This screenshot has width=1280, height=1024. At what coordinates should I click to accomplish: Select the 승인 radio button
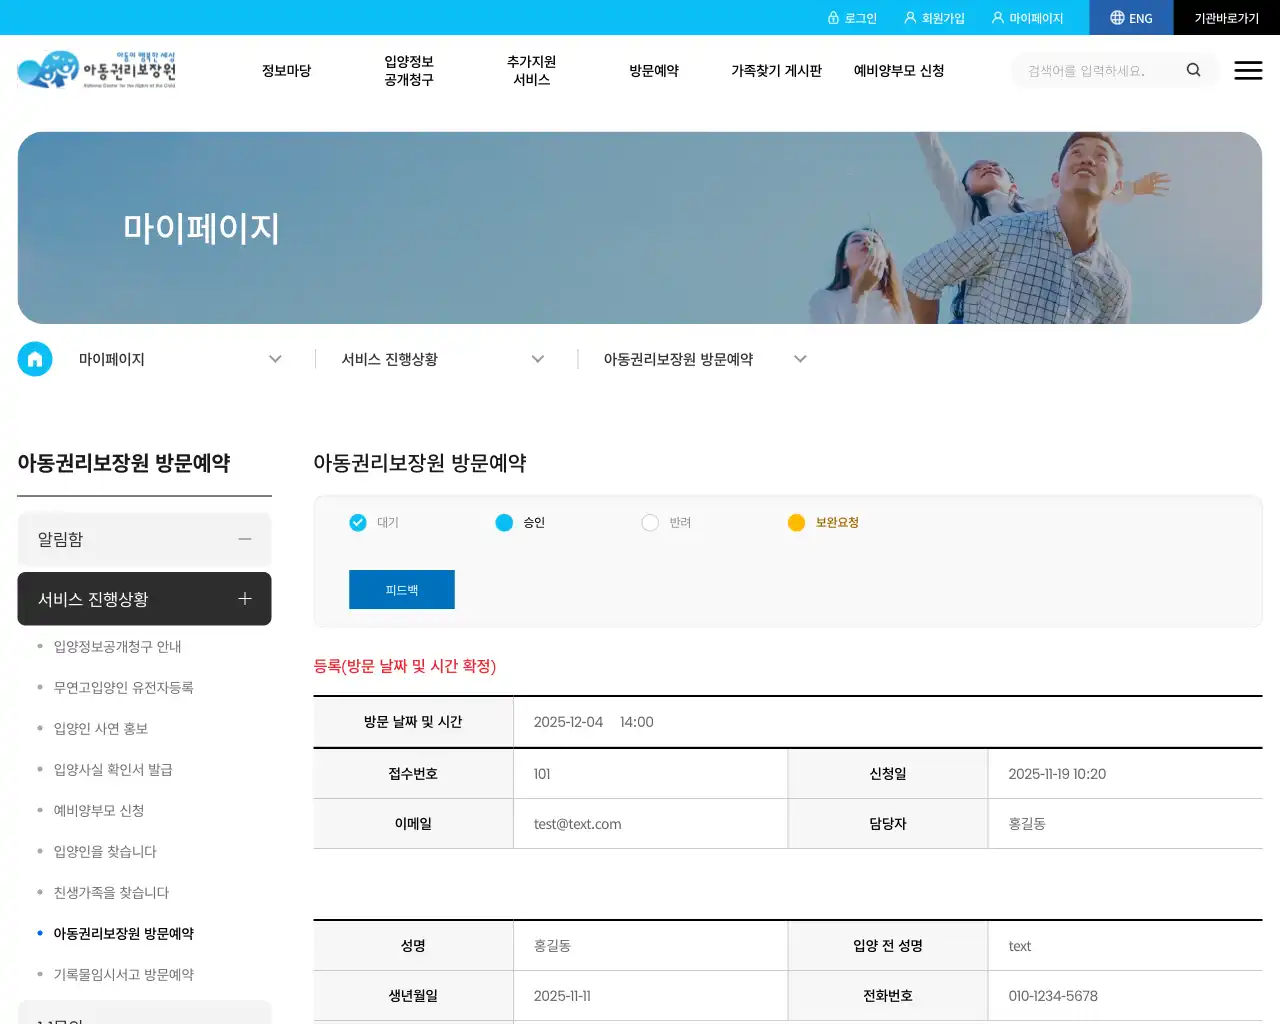504,522
